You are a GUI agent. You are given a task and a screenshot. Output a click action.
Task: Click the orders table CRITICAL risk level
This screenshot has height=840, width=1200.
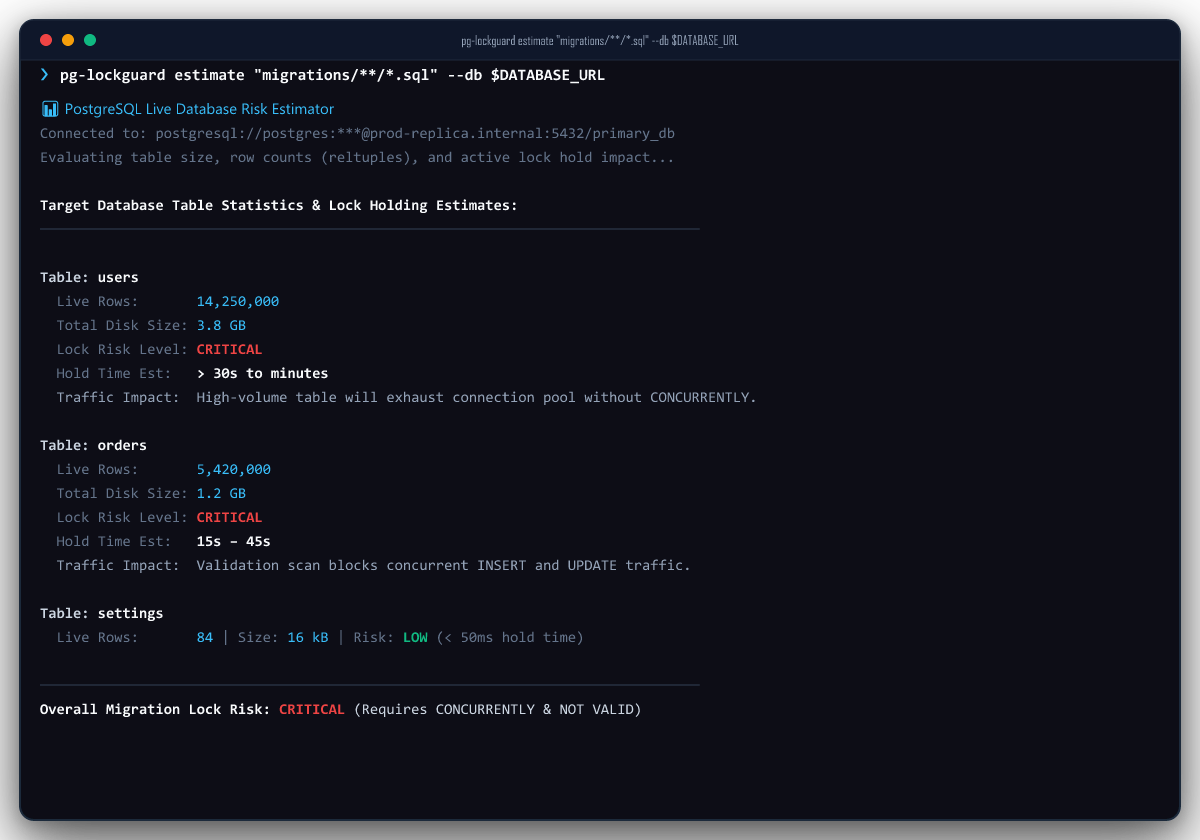coord(229,517)
